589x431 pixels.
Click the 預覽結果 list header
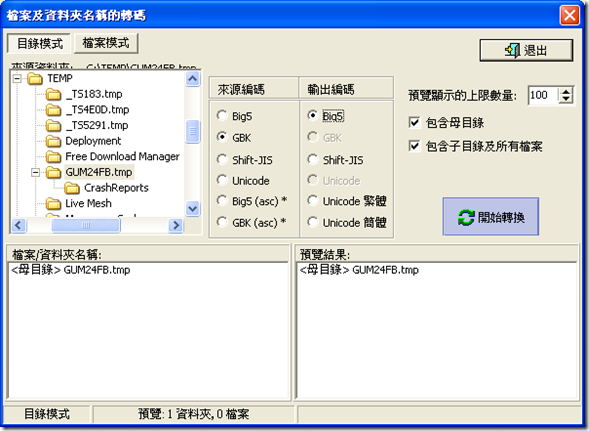tap(437, 254)
